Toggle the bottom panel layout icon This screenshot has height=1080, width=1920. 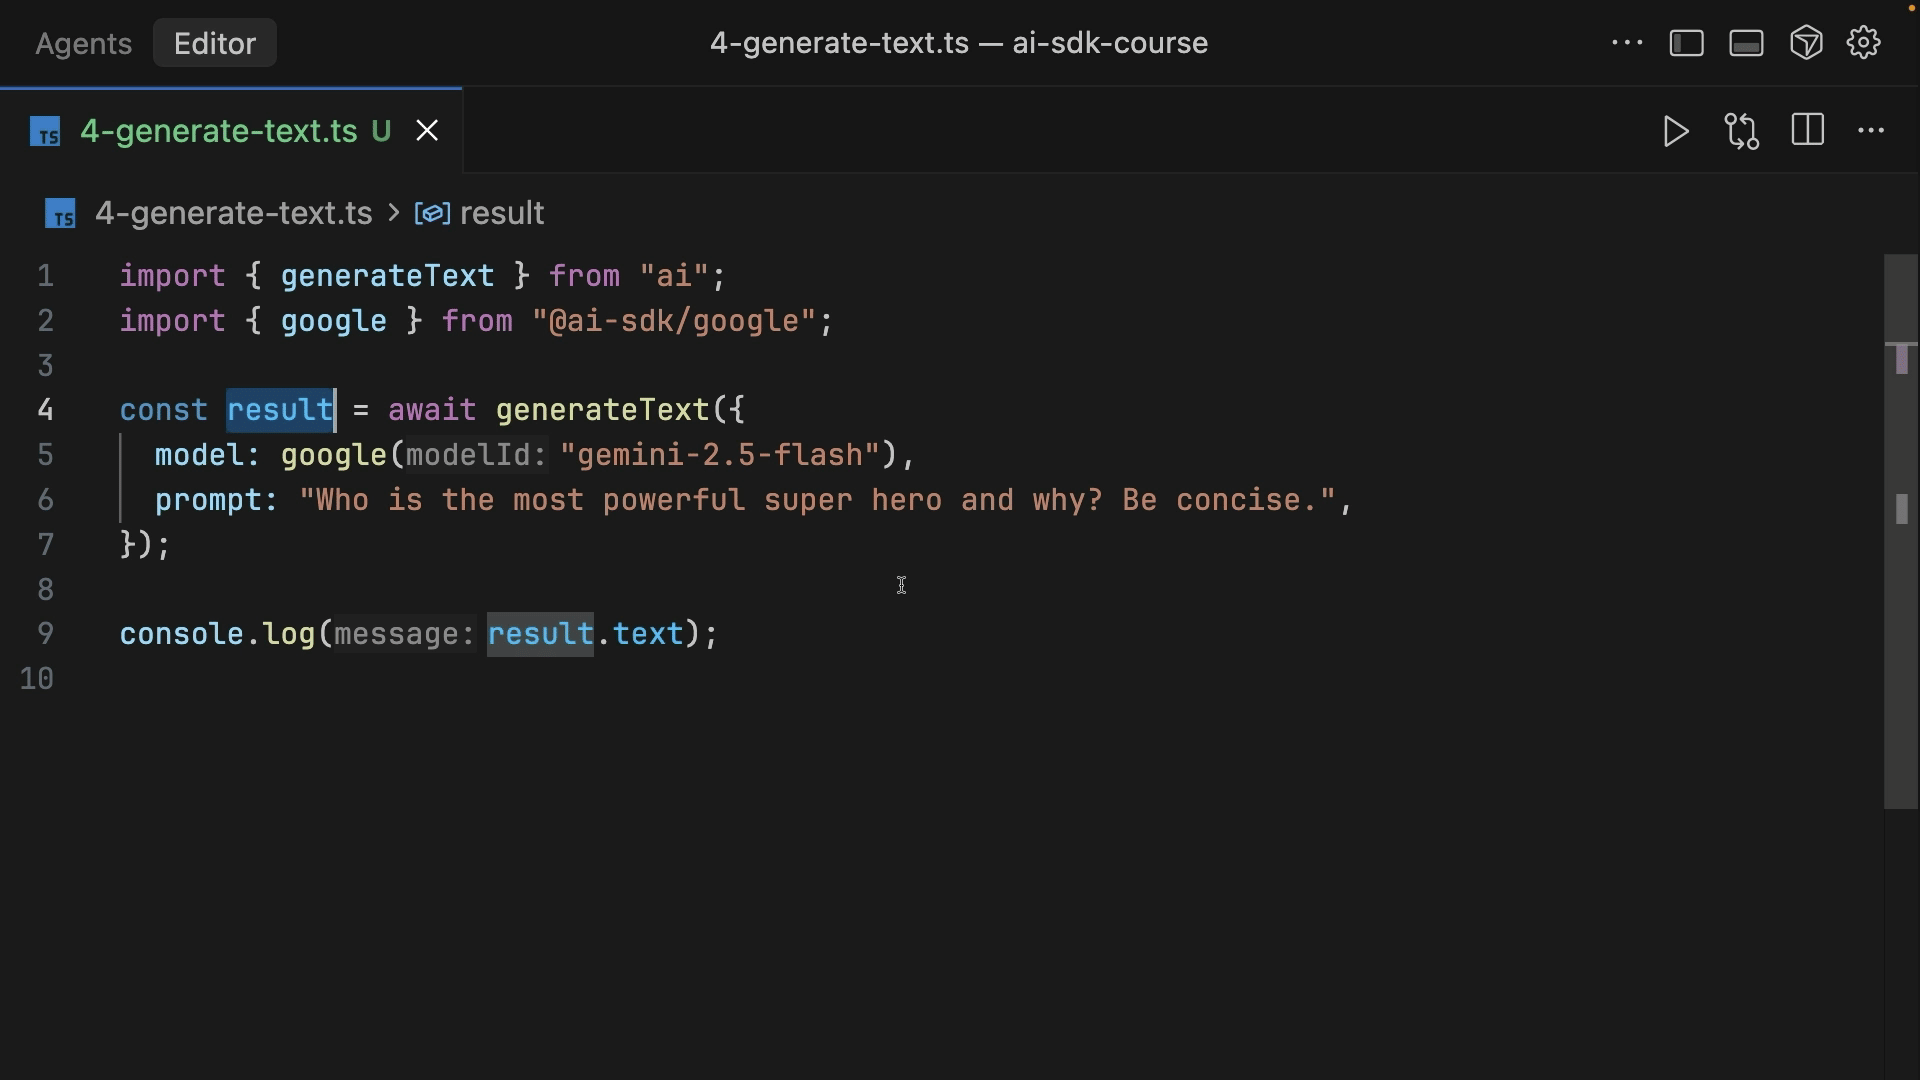(x=1746, y=43)
